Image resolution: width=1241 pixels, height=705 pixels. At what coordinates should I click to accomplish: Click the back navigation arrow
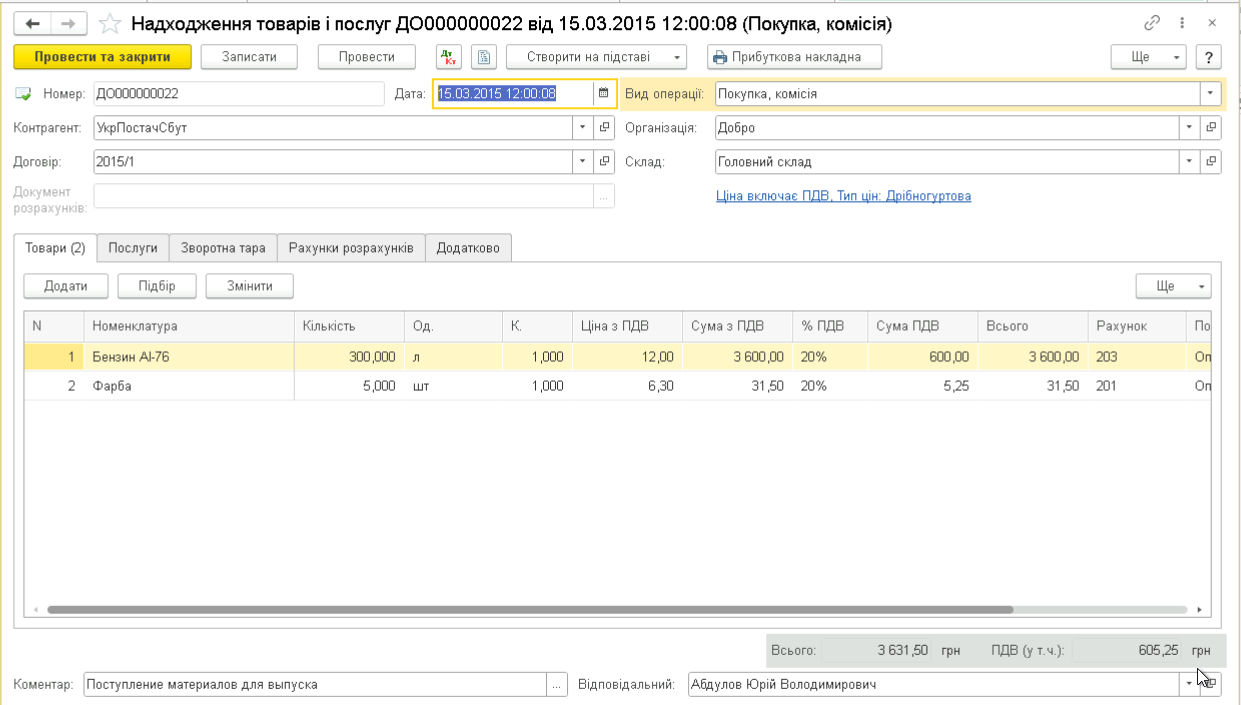[x=33, y=23]
